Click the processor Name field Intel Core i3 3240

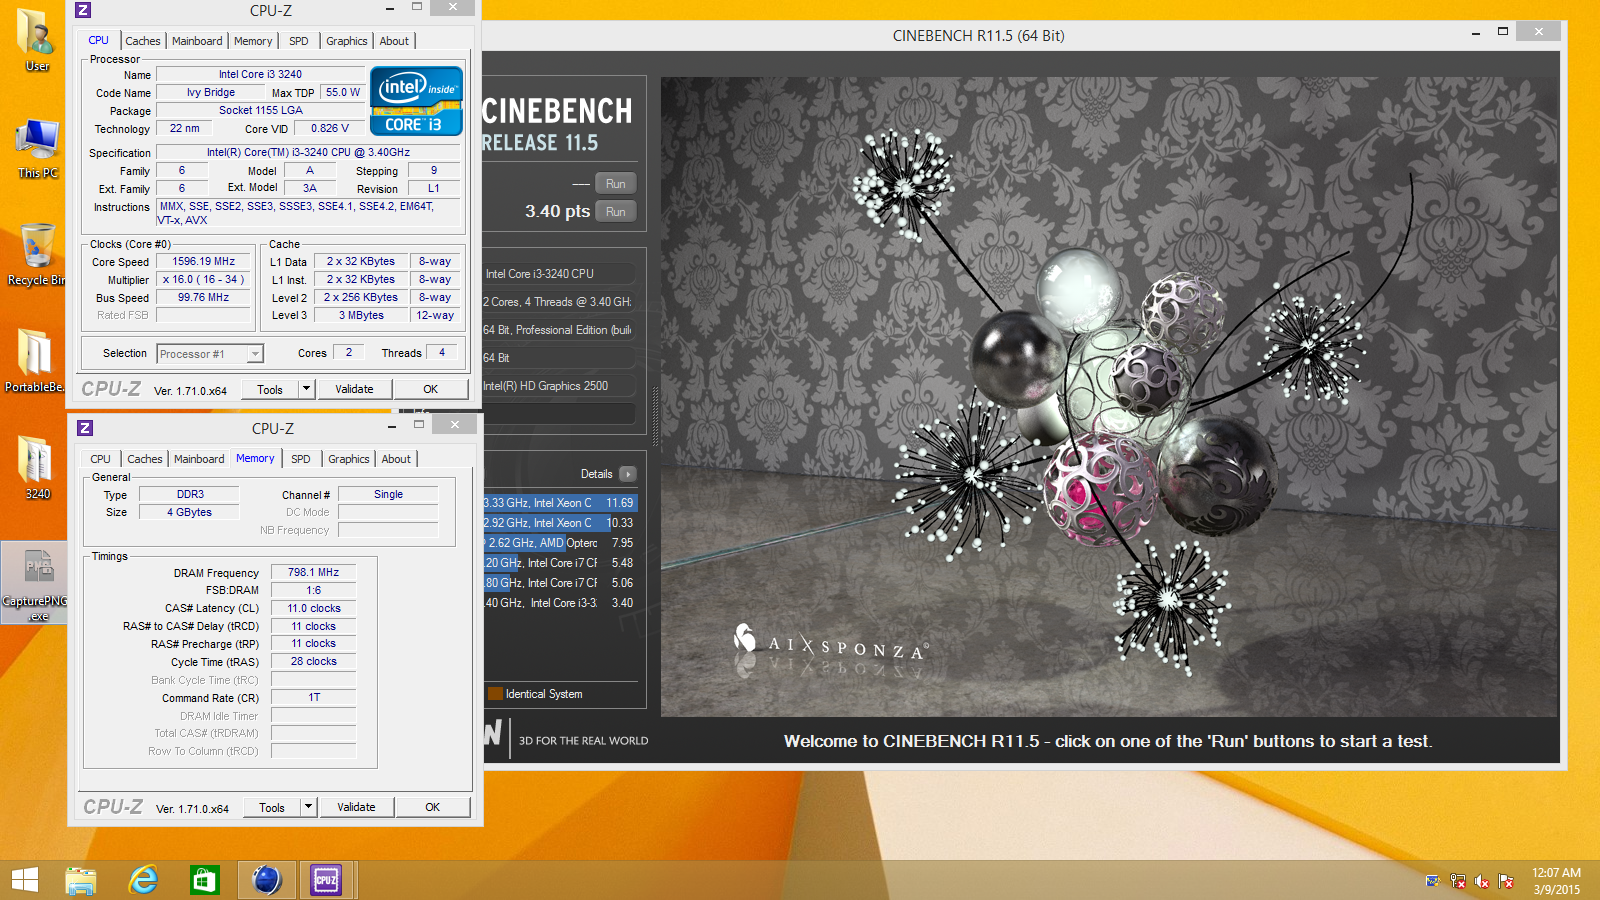[x=260, y=74]
